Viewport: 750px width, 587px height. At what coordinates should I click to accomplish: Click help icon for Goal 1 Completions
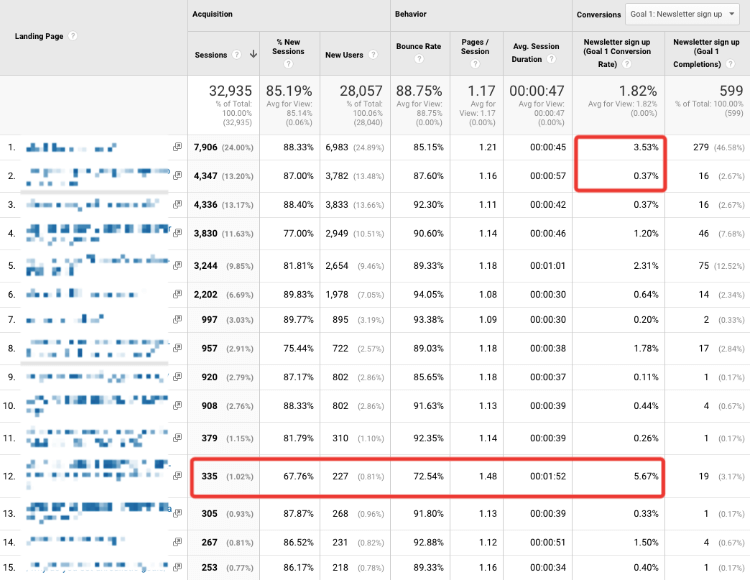pyautogui.click(x=730, y=64)
